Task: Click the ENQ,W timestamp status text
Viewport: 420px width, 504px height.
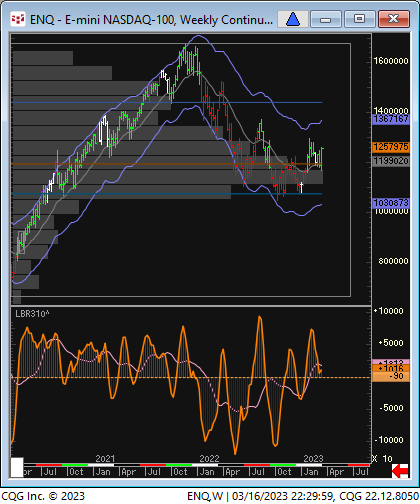Action: (x=302, y=496)
